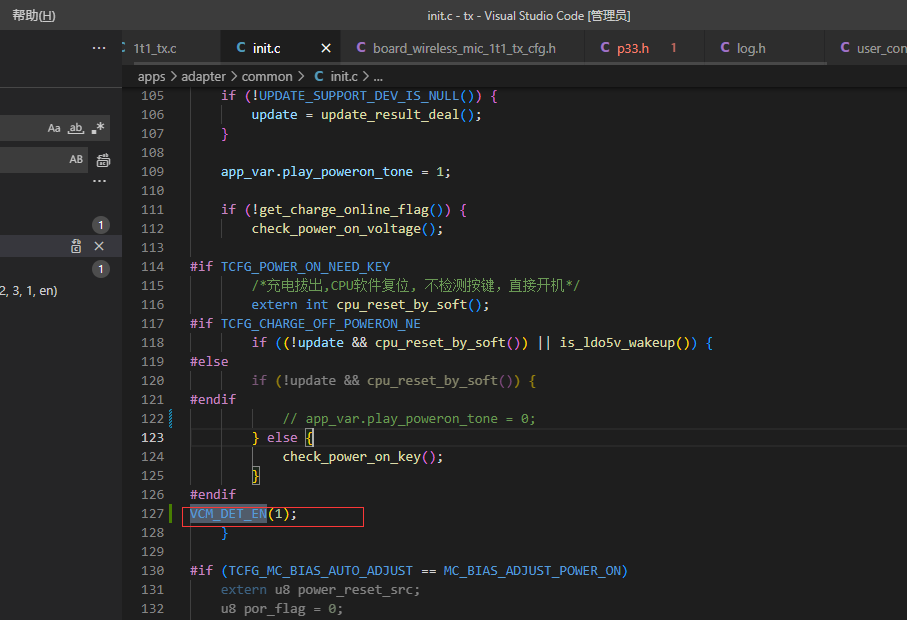Image resolution: width=907 pixels, height=620 pixels.
Task: Click the #else directive on line 119
Action: tap(209, 362)
